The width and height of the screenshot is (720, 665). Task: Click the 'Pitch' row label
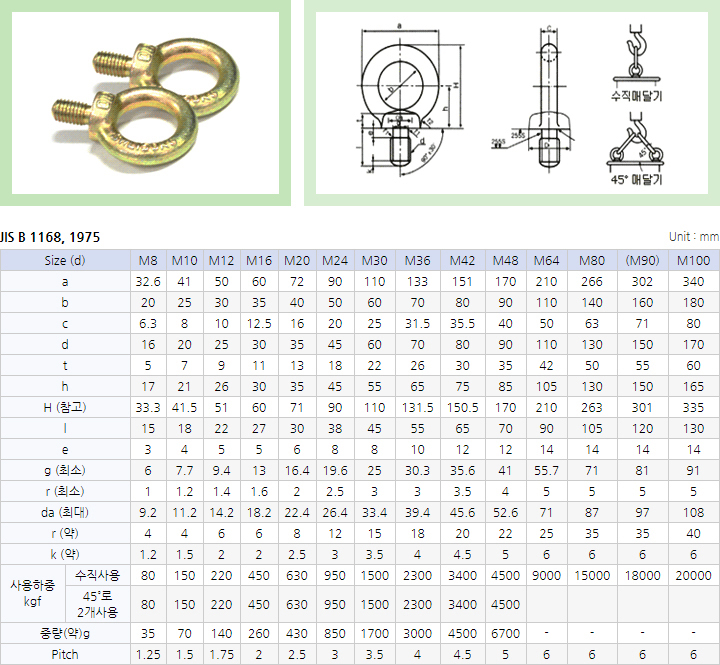65,654
